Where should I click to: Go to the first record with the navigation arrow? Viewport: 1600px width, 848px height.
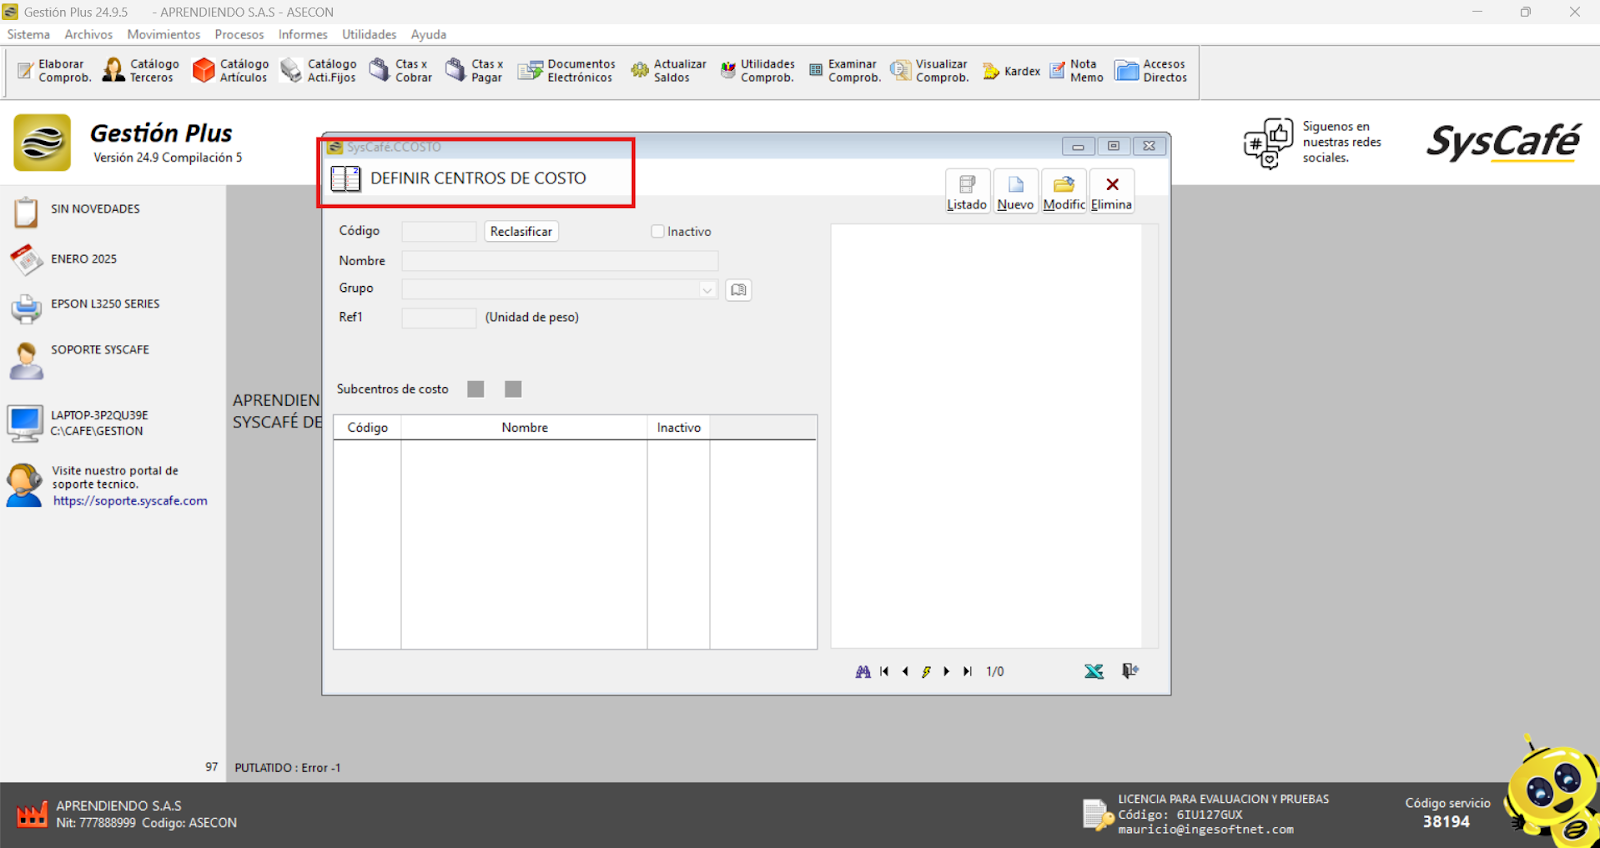(x=884, y=671)
